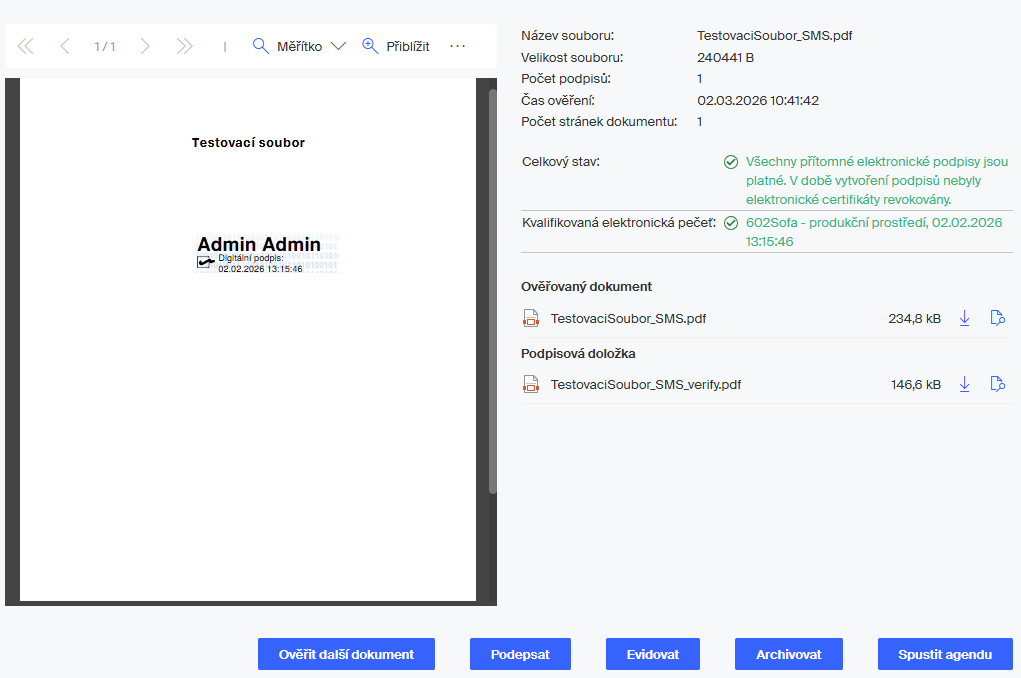Image resolution: width=1021 pixels, height=678 pixels.
Task: Go to previous page in viewer
Action: pyautogui.click(x=65, y=46)
